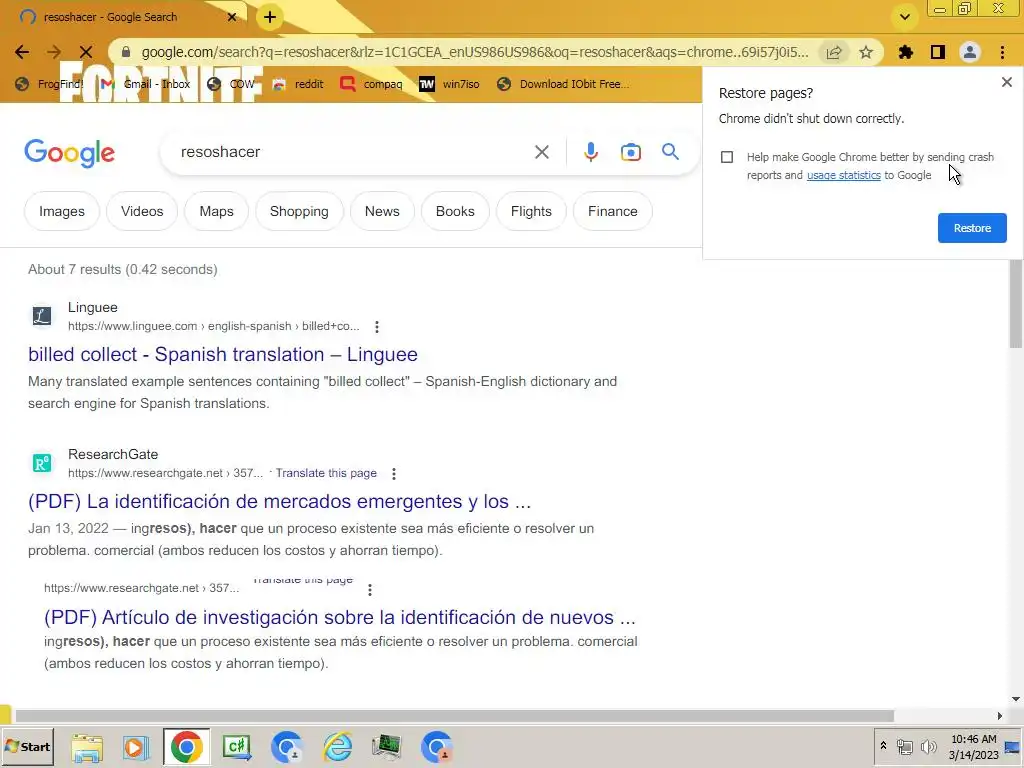The height and width of the screenshot is (768, 1024).
Task: Open the monitor-icon program in the taskbar
Action: click(x=387, y=747)
